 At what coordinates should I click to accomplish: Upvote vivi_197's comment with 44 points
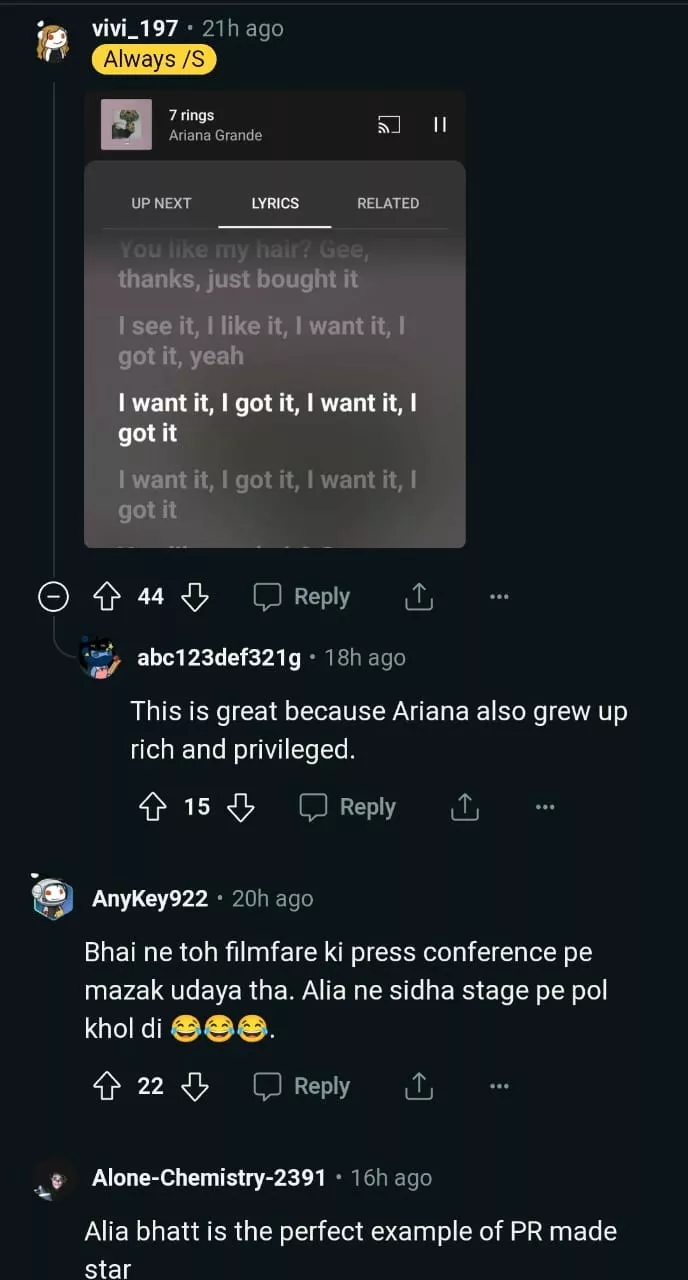coord(106,597)
